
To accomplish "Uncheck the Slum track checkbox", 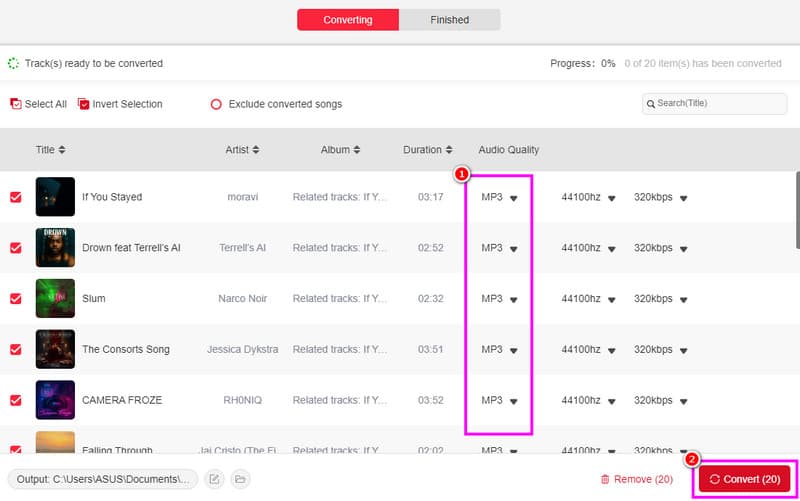I will [x=16, y=298].
